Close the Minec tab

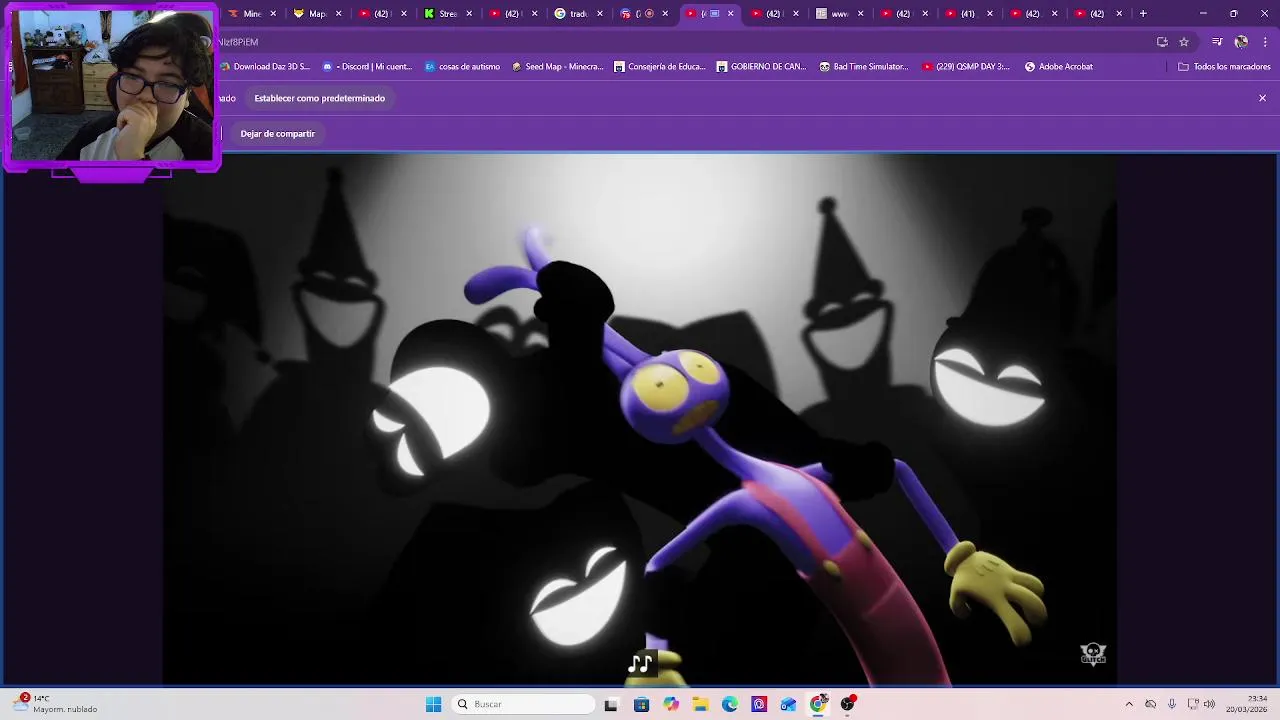pos(273,14)
